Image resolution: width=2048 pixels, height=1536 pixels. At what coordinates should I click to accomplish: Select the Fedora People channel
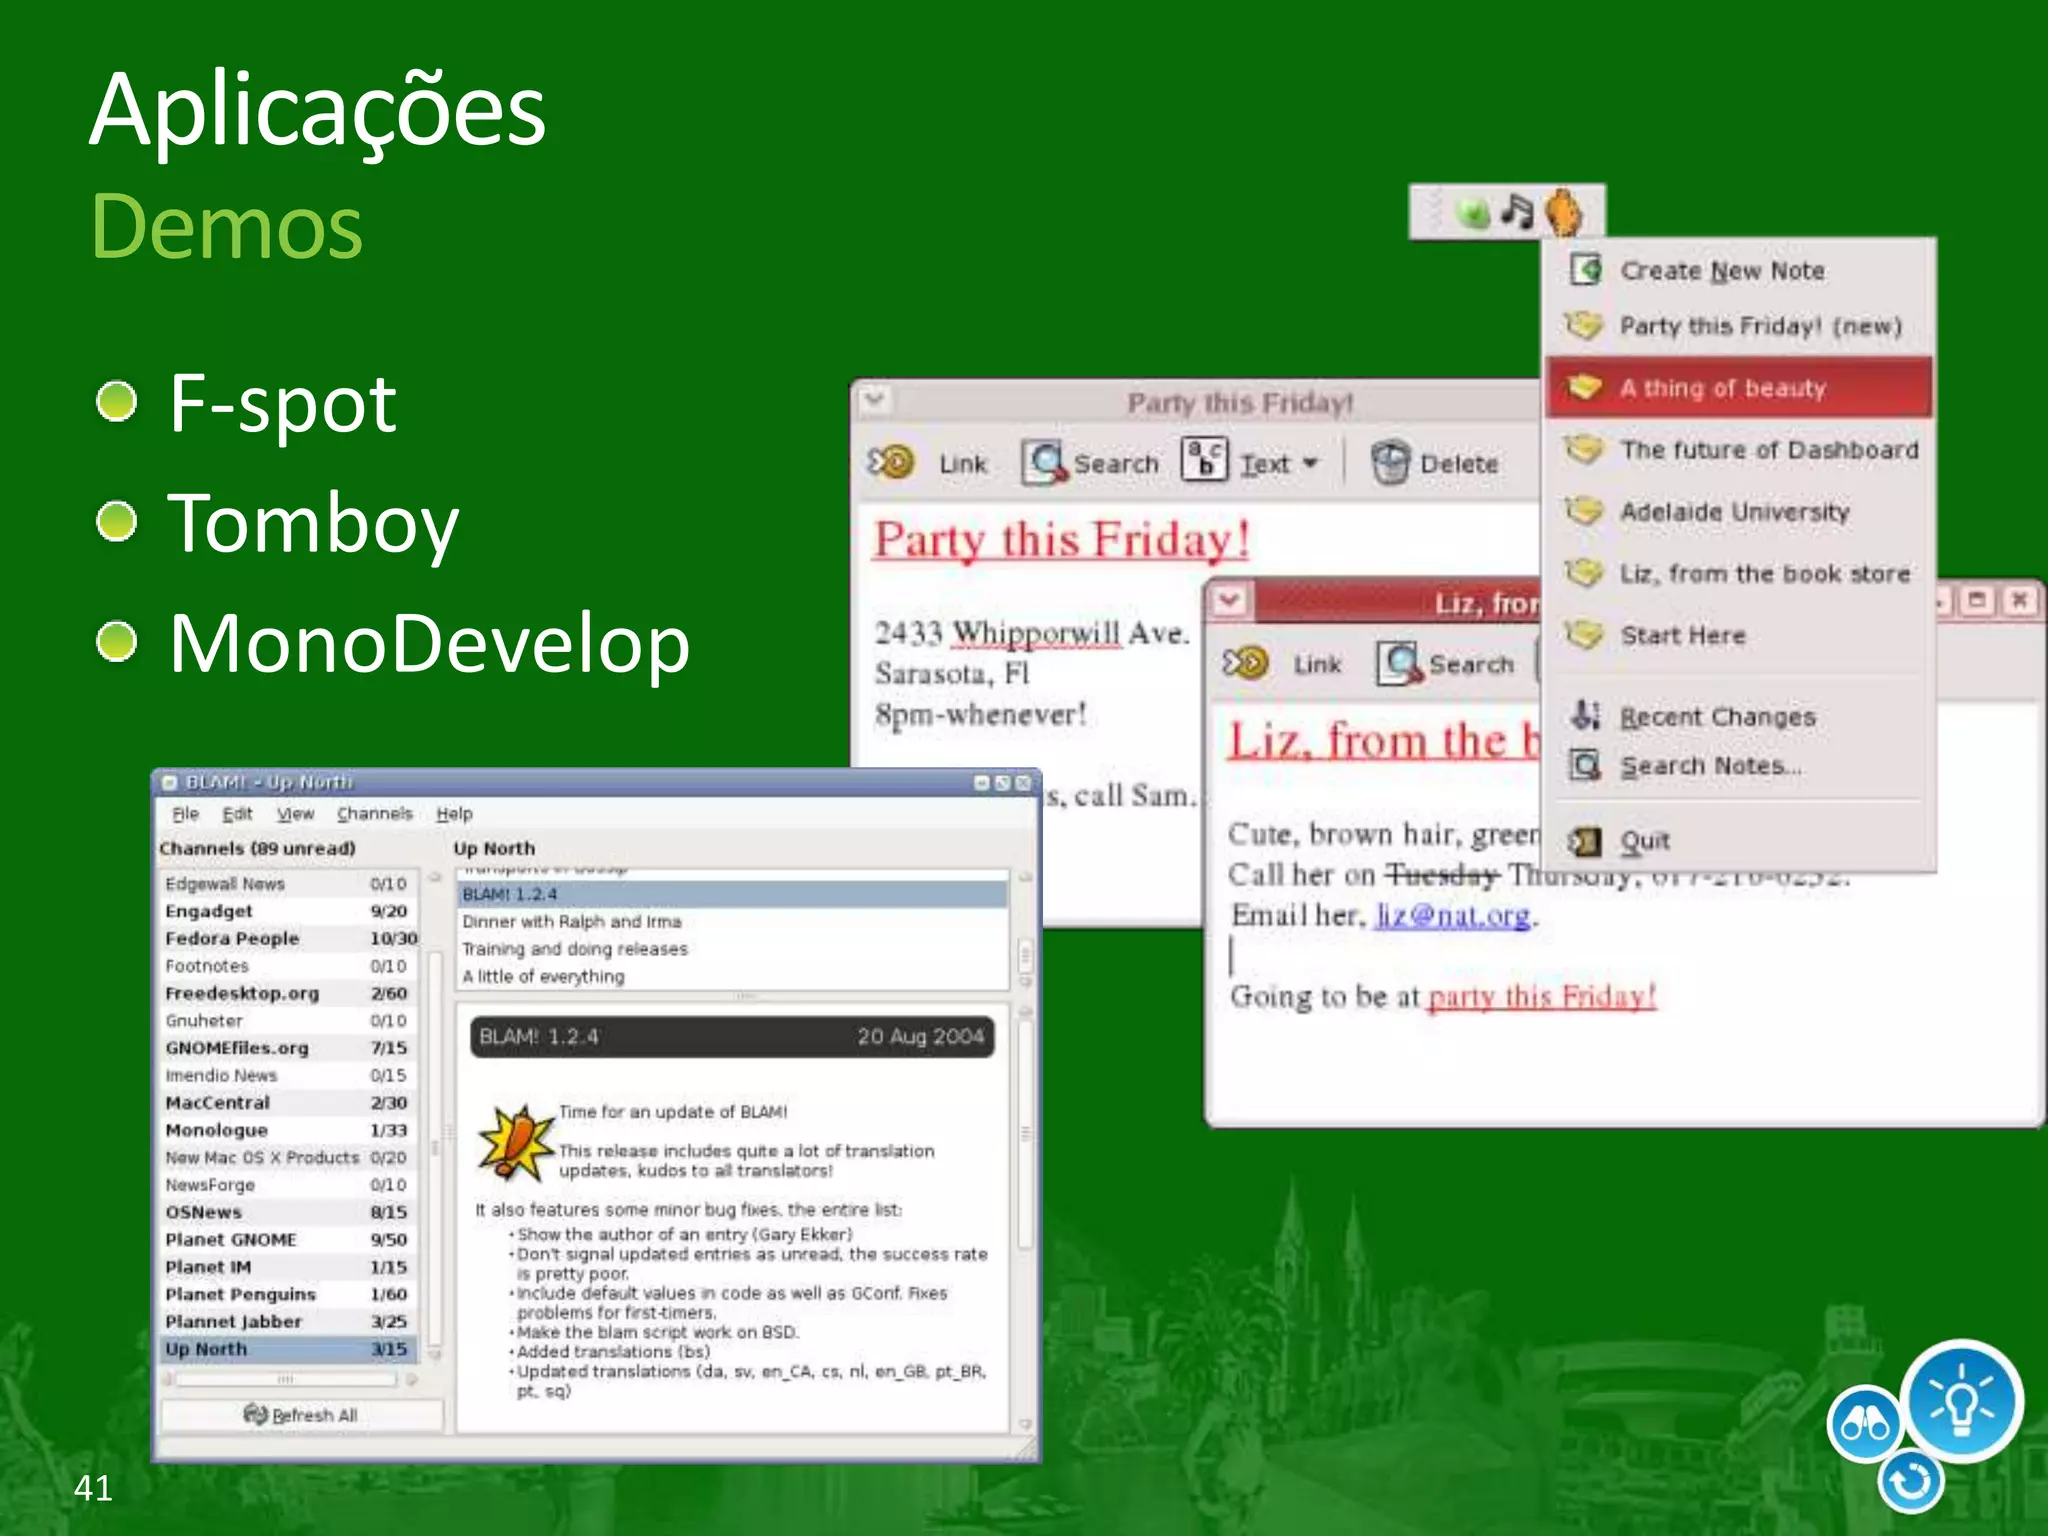tap(287, 938)
